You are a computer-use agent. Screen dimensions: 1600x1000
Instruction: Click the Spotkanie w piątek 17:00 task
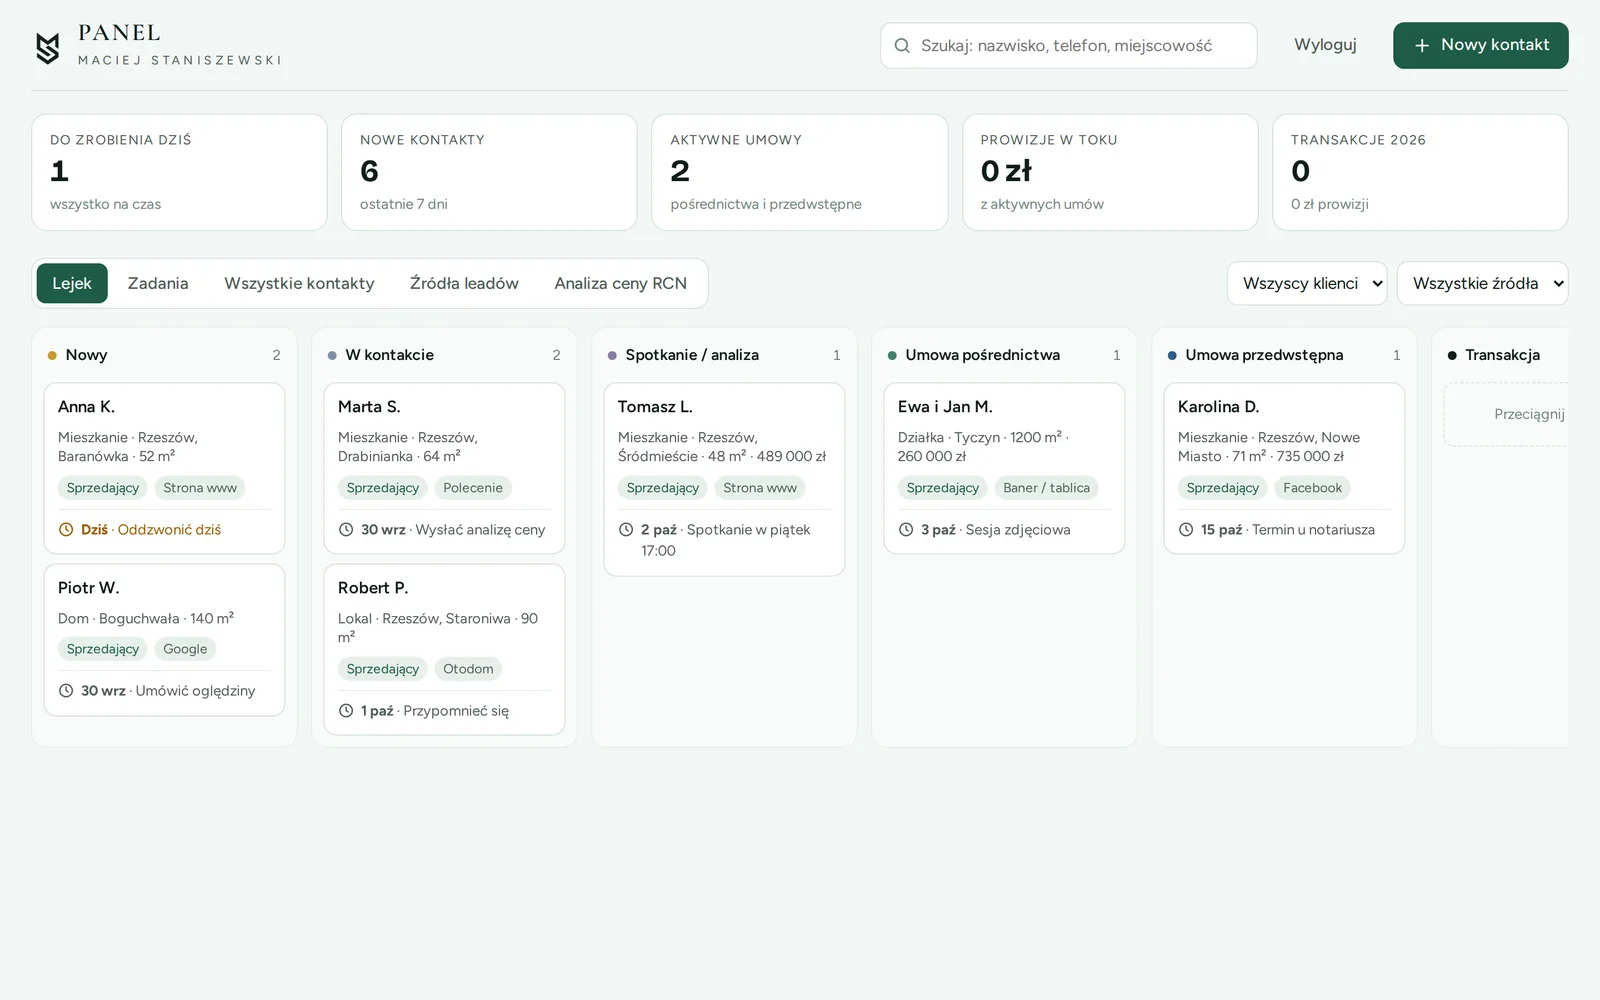[x=726, y=540]
